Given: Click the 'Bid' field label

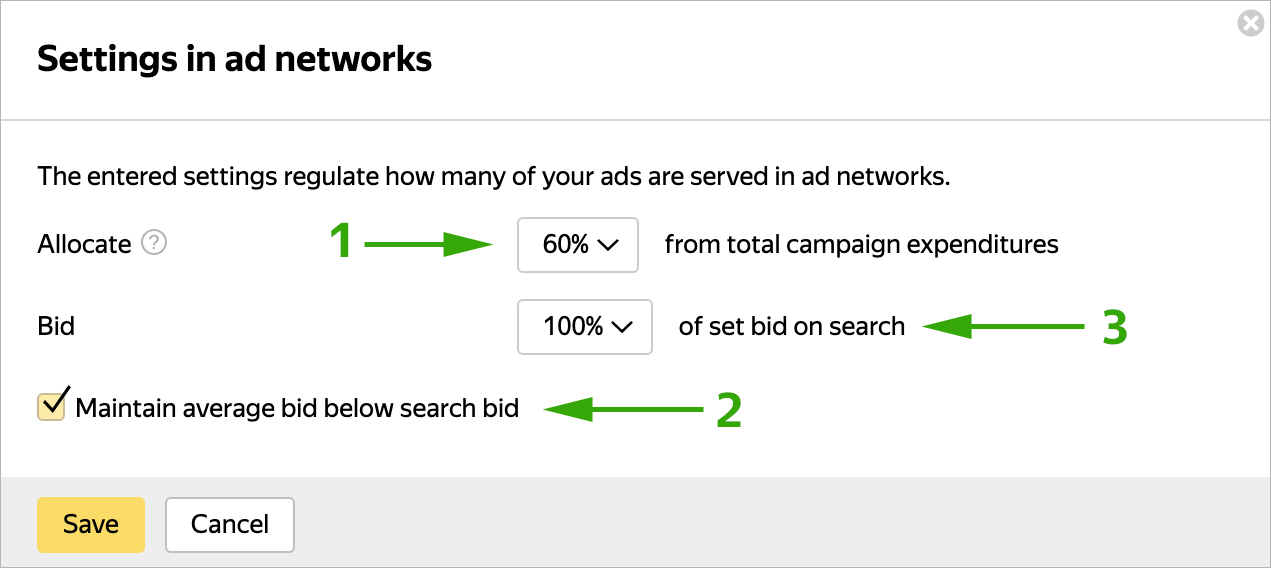Looking at the screenshot, I should (56, 326).
